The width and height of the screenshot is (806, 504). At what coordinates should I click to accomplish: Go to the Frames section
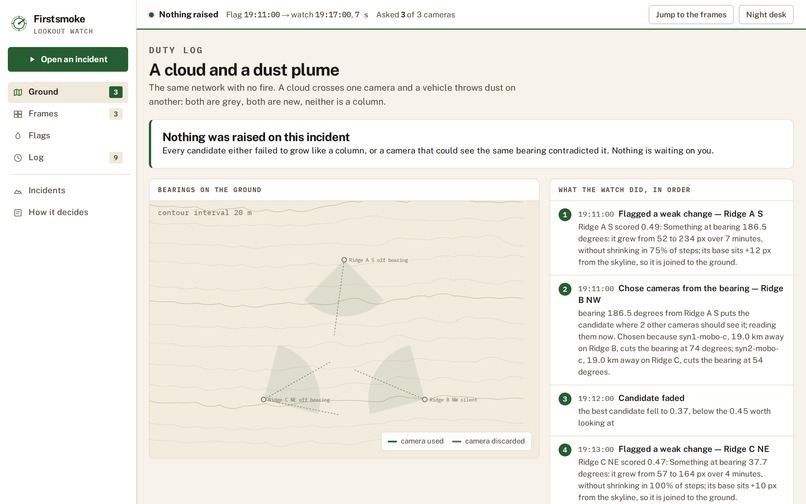coord(68,114)
